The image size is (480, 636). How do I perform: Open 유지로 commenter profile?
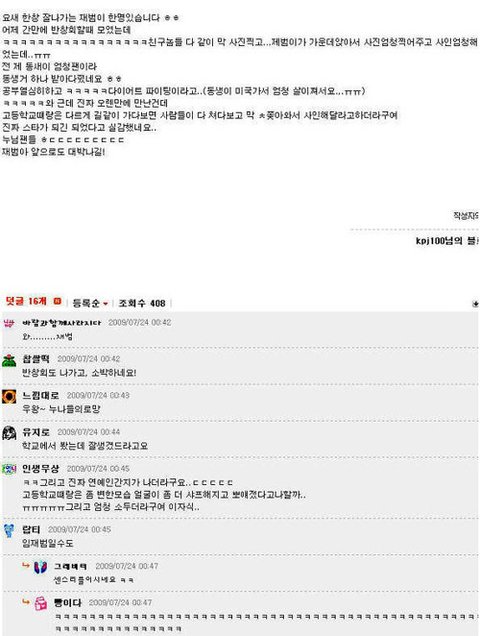click(36, 432)
